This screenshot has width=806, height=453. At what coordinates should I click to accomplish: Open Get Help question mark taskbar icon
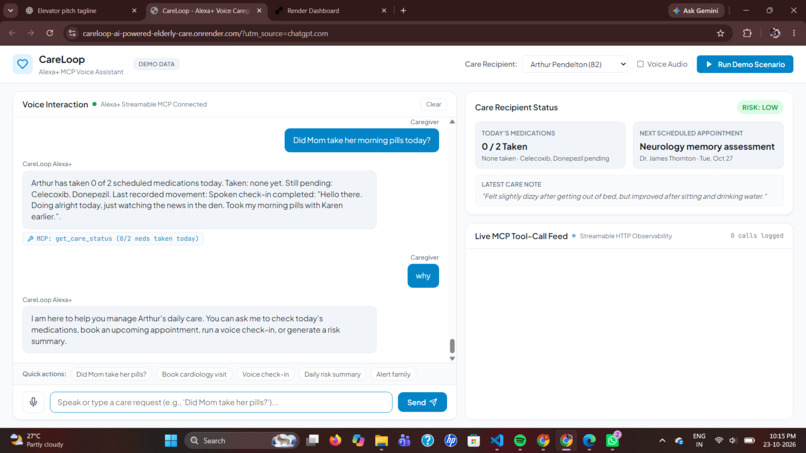click(428, 440)
